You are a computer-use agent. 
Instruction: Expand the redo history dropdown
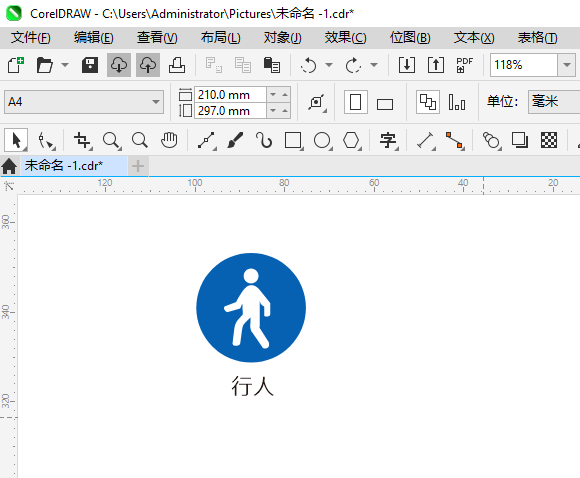point(374,65)
